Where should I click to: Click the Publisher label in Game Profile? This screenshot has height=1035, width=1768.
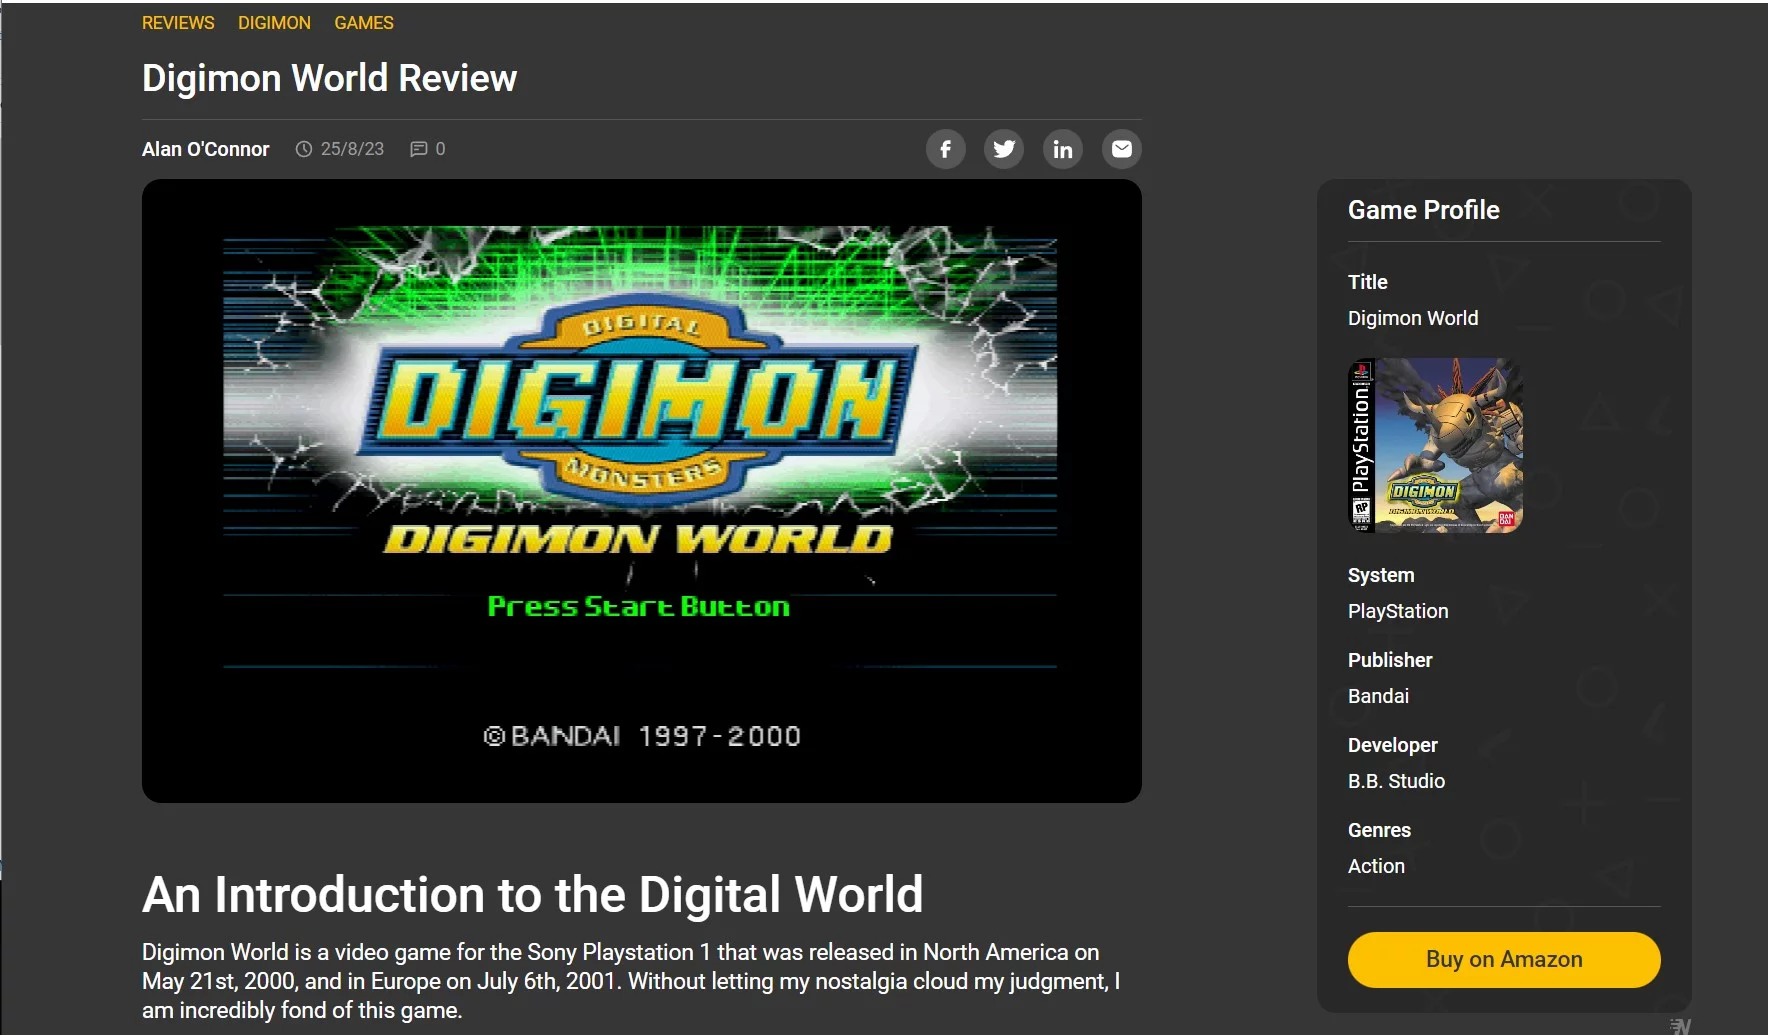point(1390,660)
